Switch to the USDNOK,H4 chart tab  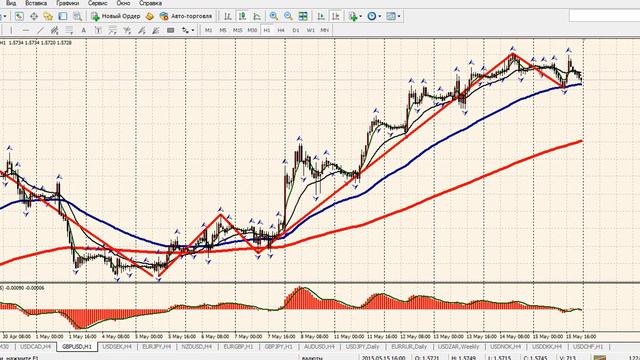pyautogui.click(x=506, y=347)
